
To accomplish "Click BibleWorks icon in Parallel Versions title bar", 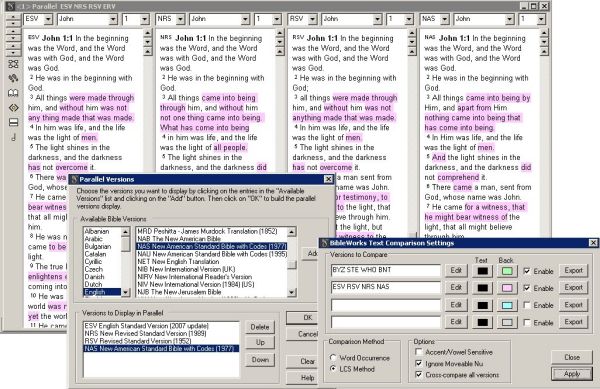I will (x=74, y=179).
